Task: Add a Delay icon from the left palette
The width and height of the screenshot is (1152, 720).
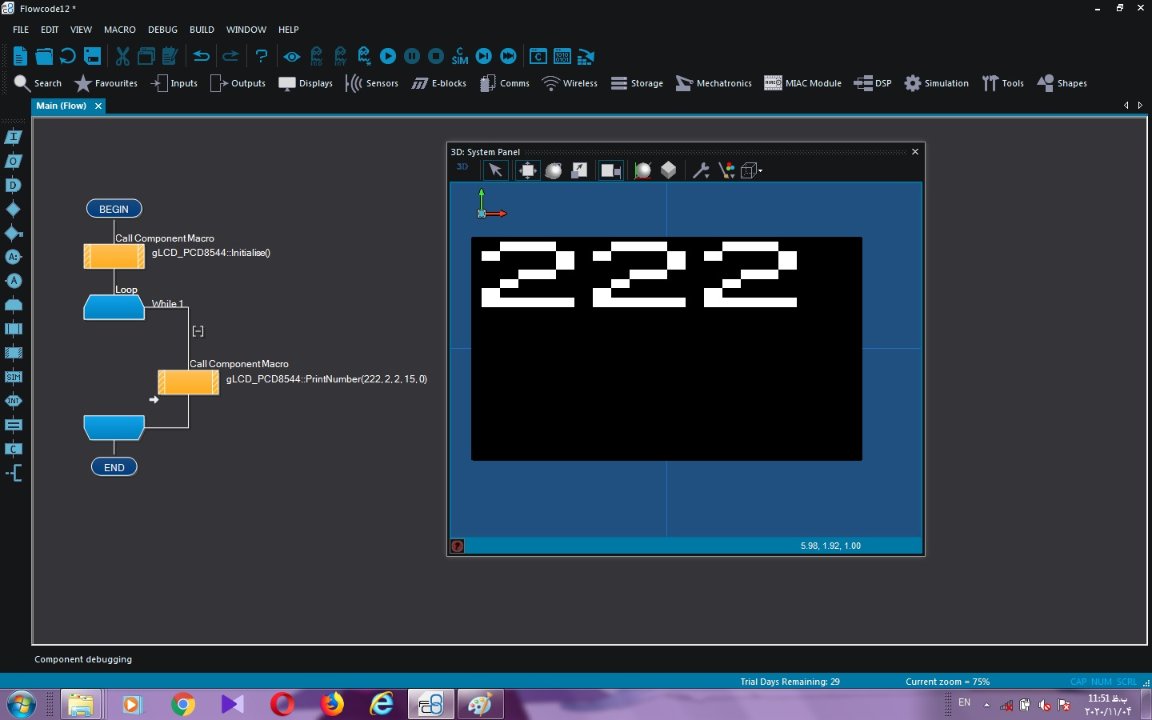Action: click(13, 185)
